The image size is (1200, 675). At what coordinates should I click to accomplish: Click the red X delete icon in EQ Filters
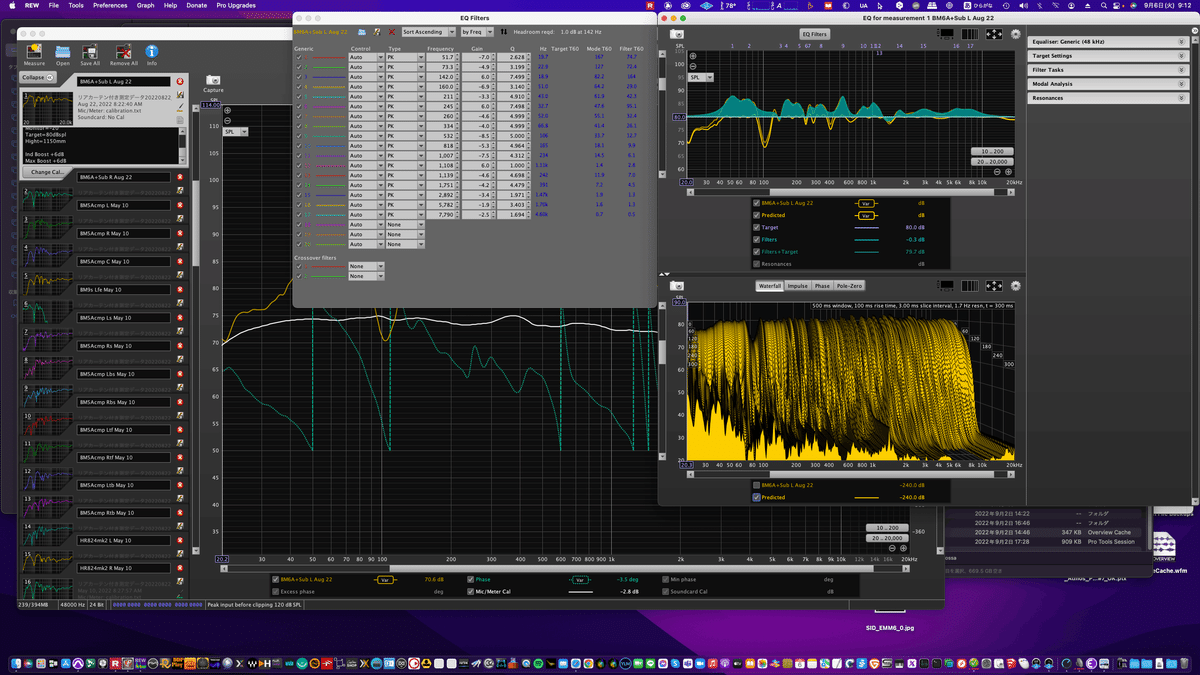click(392, 32)
